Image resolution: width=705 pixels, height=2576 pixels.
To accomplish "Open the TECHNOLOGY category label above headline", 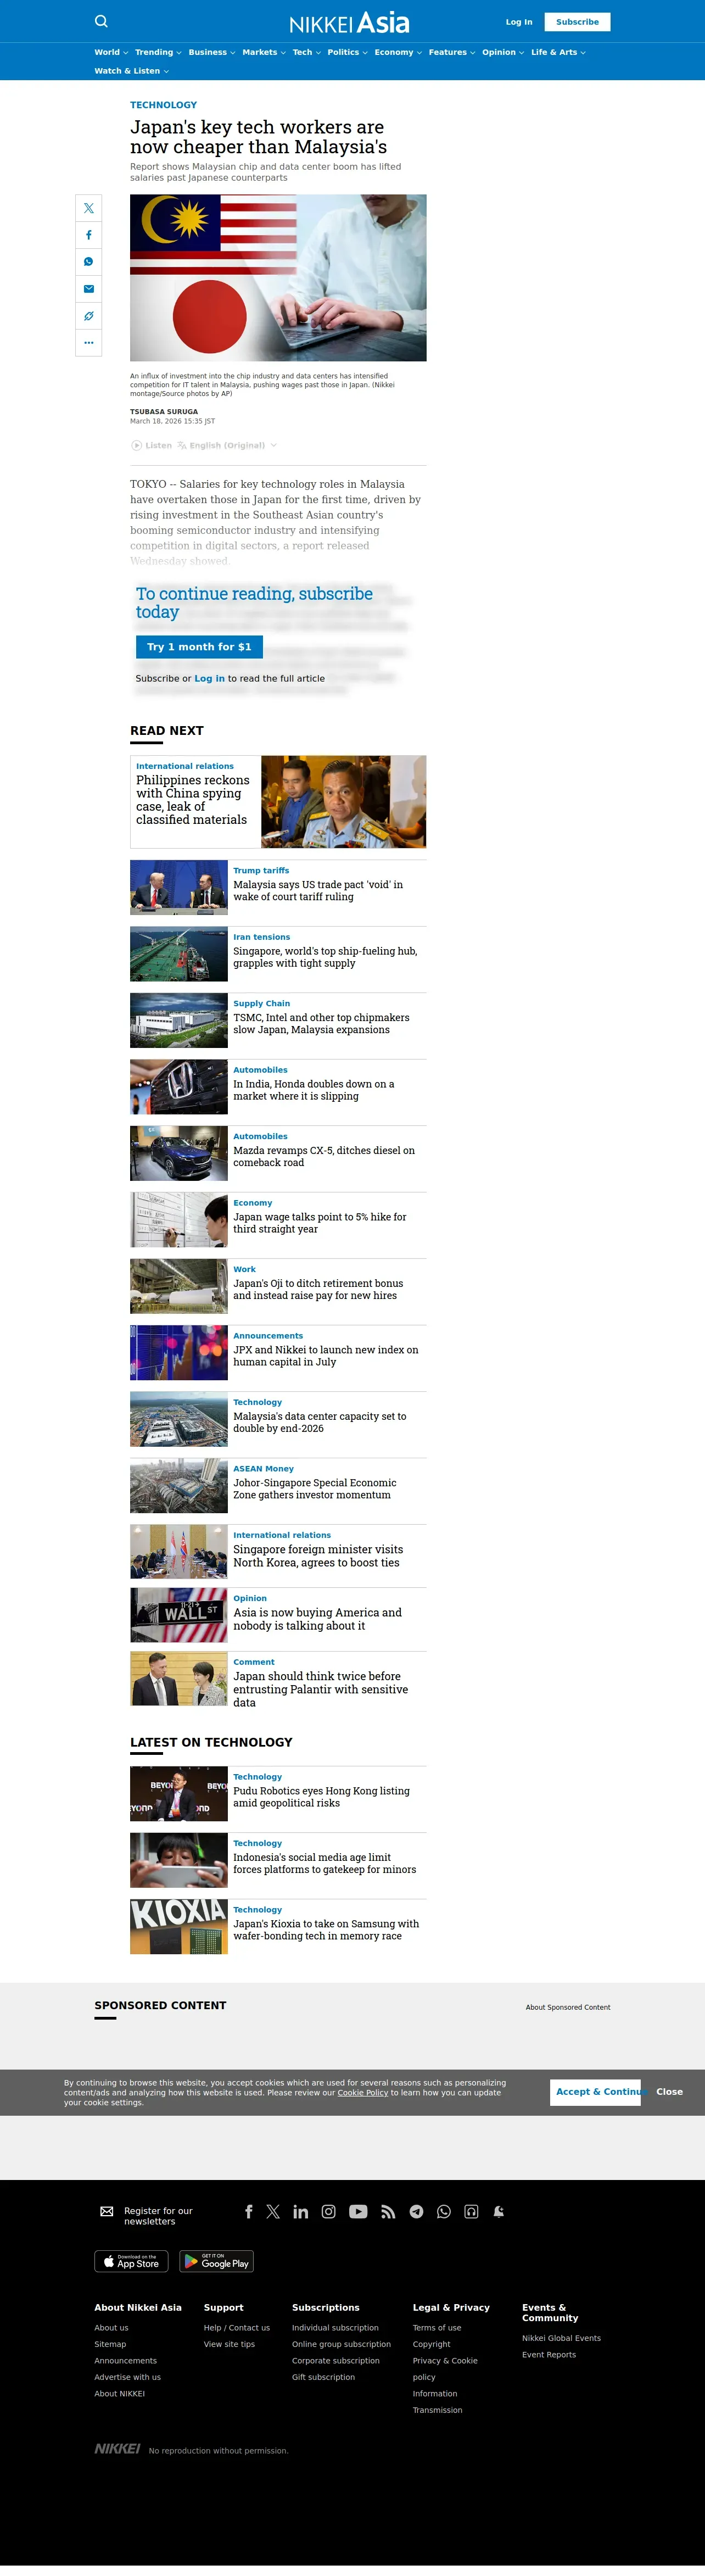I will (x=163, y=105).
